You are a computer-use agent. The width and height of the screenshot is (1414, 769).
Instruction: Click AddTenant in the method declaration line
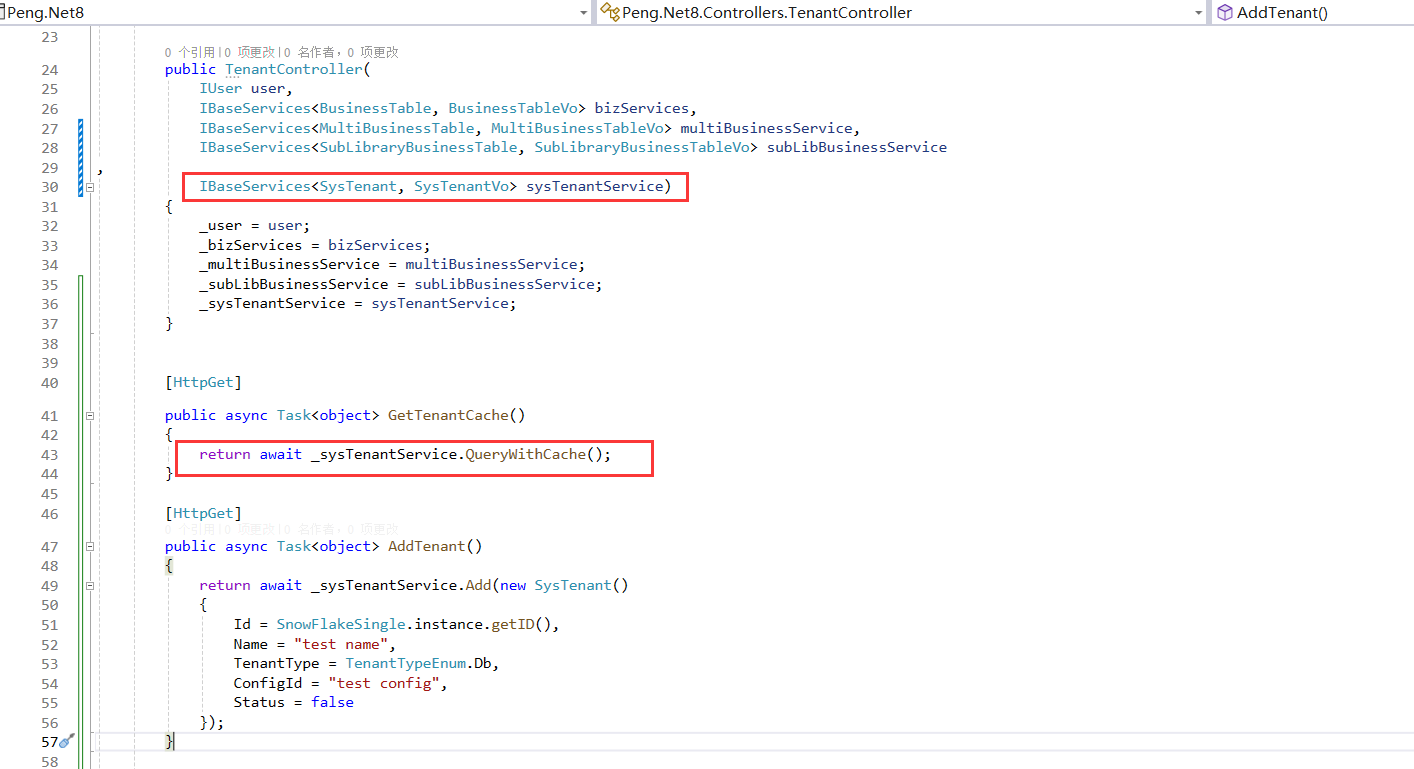coord(427,546)
